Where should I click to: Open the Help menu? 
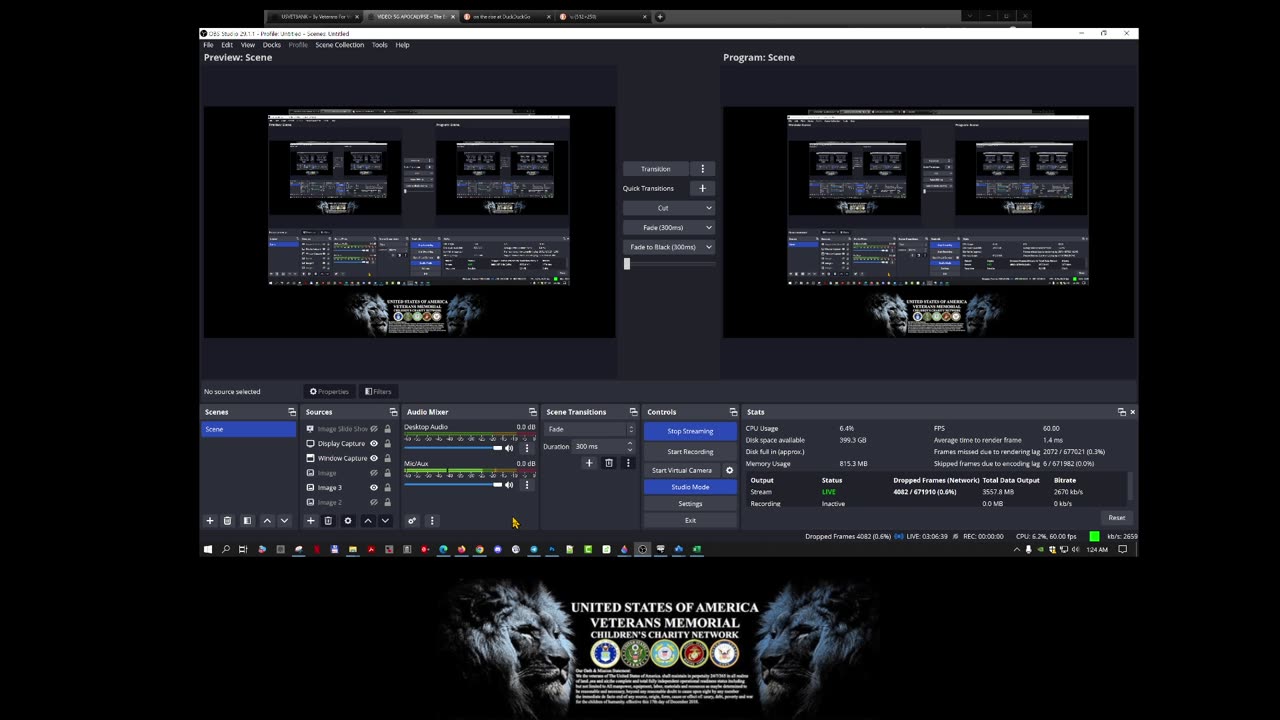pyautogui.click(x=402, y=45)
